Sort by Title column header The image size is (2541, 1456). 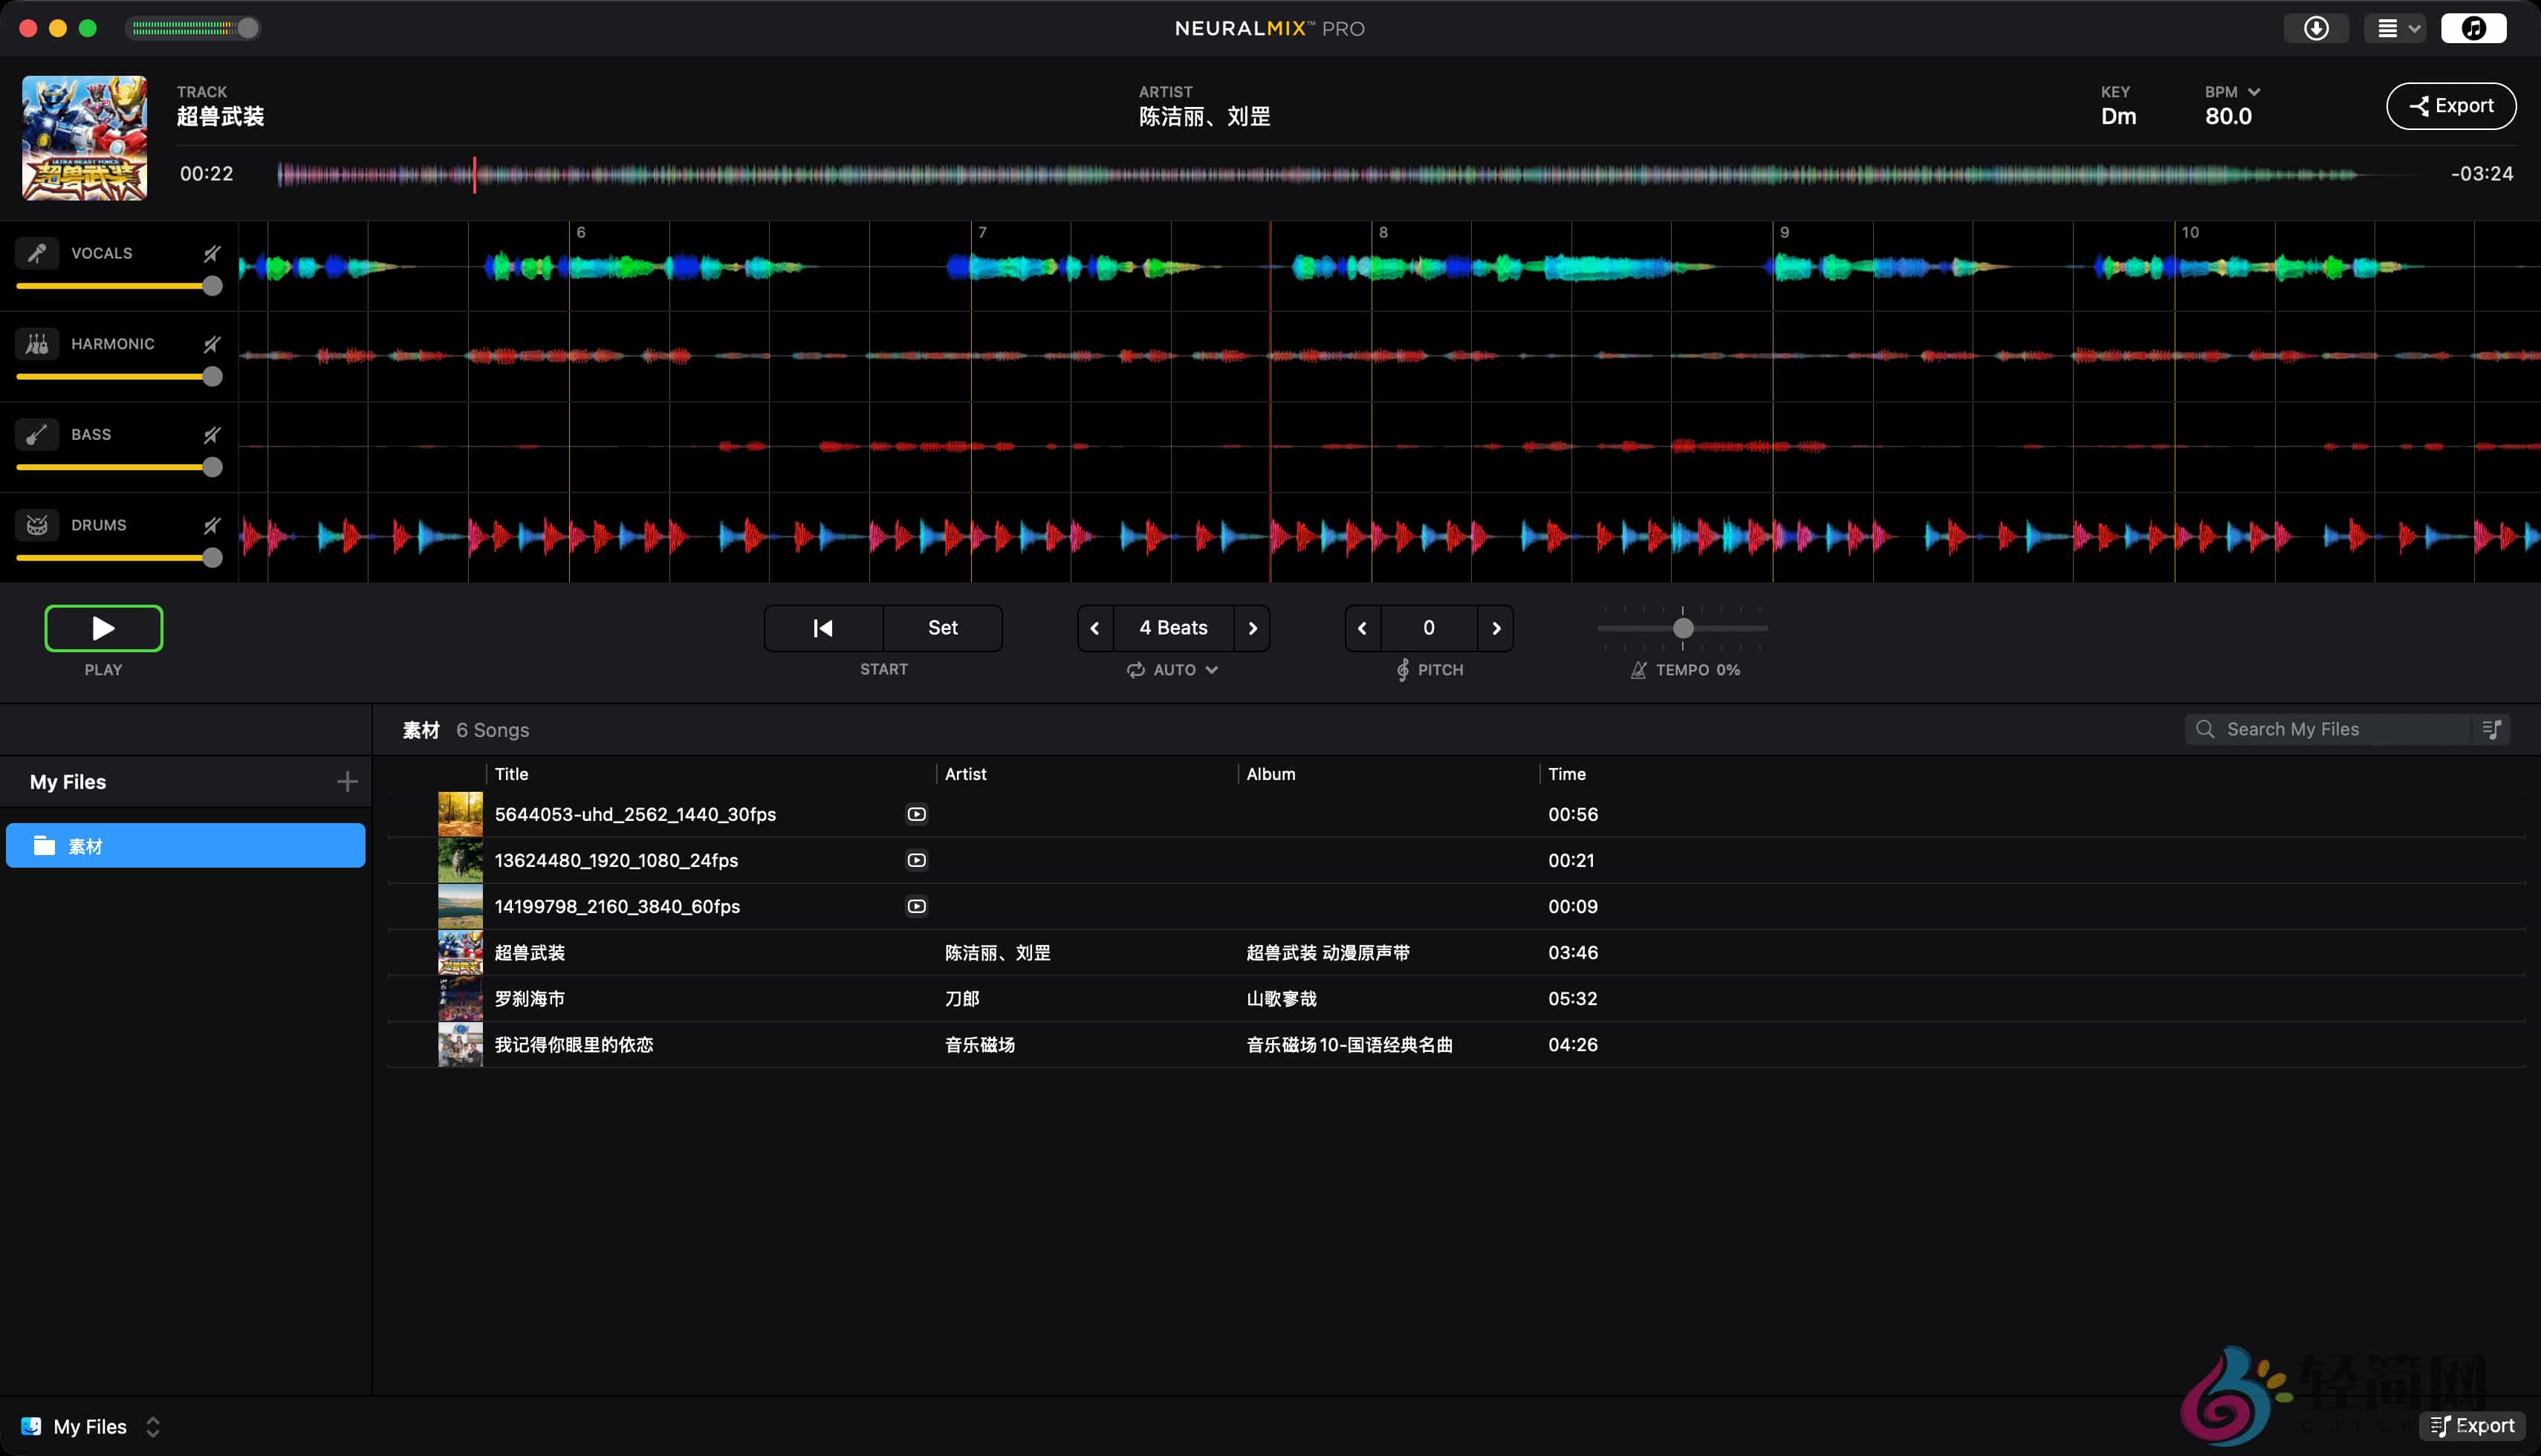click(511, 774)
